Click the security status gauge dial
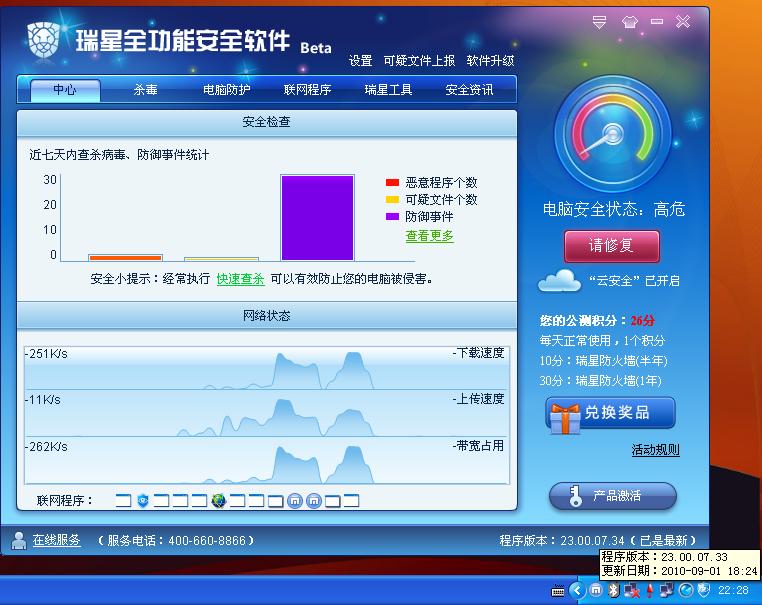Image resolution: width=762 pixels, height=605 pixels. click(x=612, y=135)
